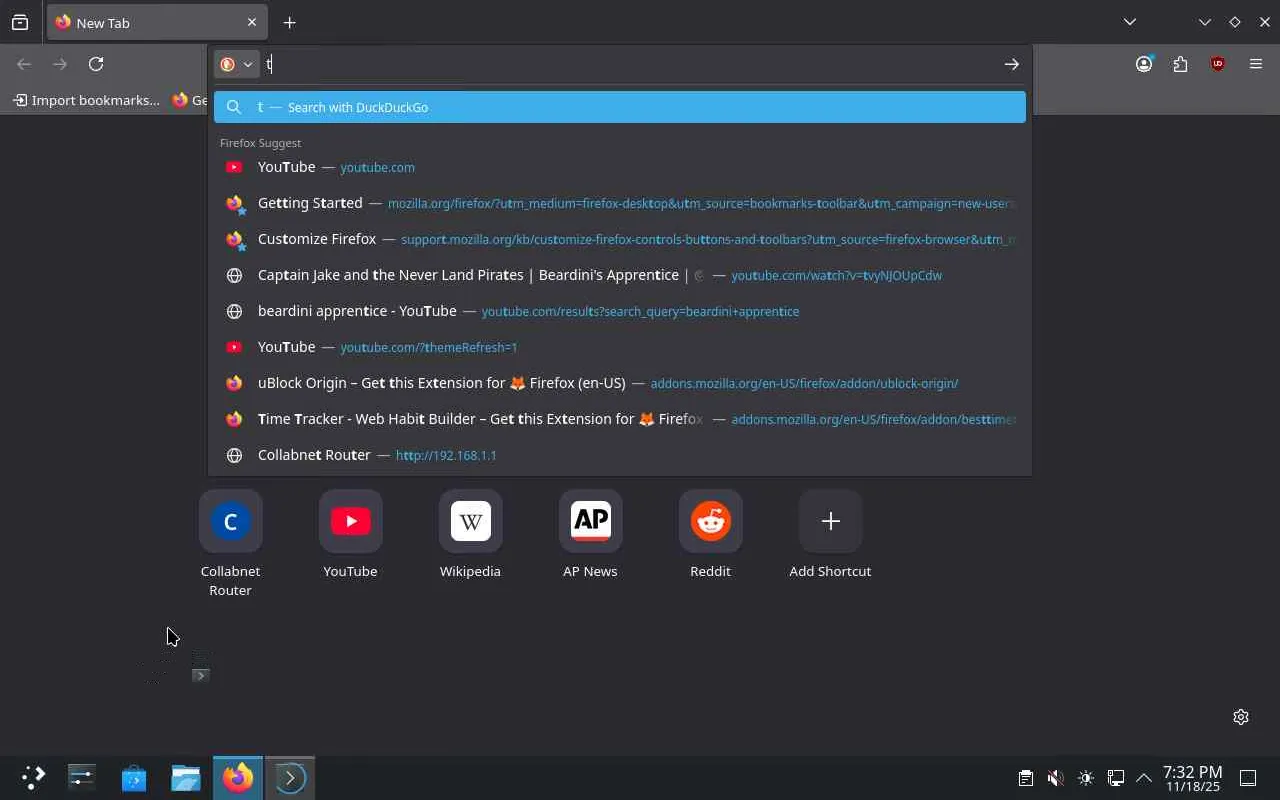This screenshot has height=800, width=1280.
Task: Launch the Discover store from the taskbar
Action: 134,778
